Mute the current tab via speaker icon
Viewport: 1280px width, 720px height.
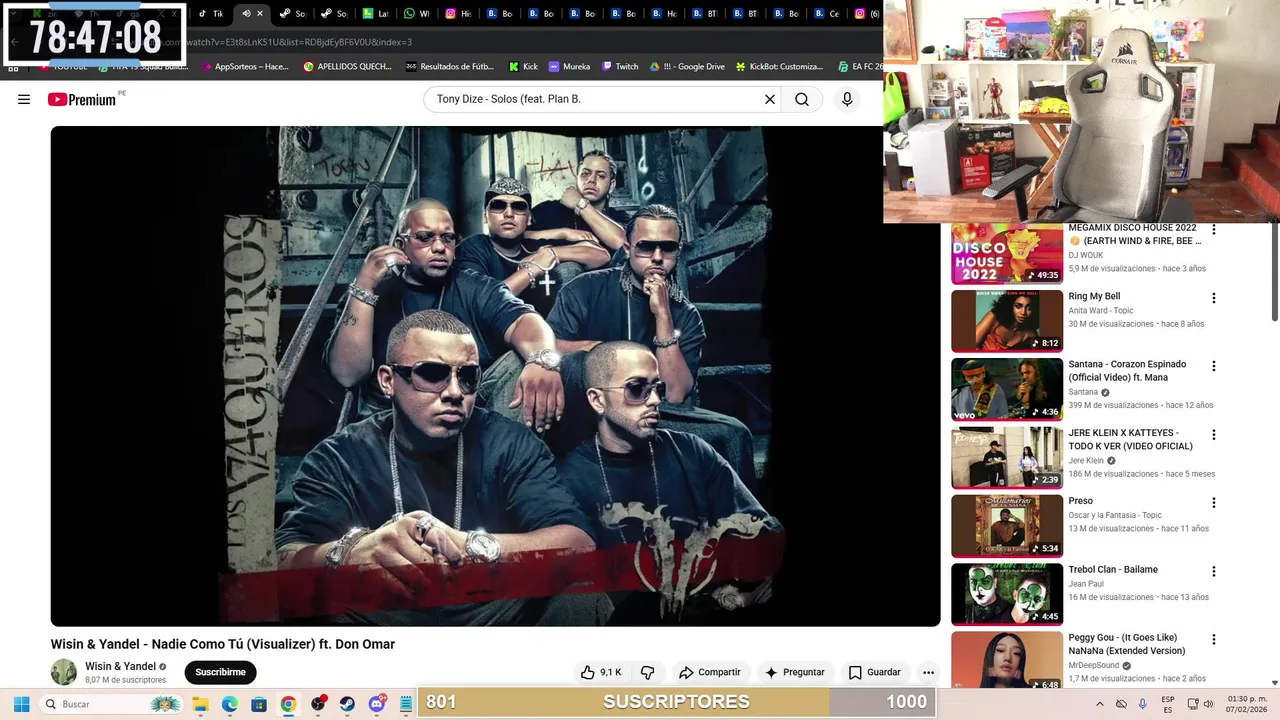coord(246,13)
